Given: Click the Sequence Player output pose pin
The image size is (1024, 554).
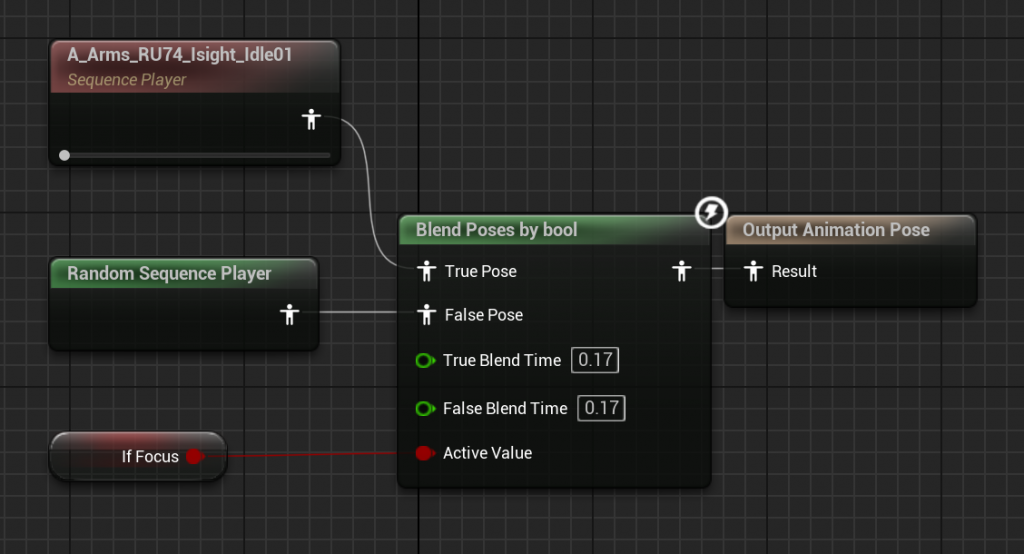Looking at the screenshot, I should (x=312, y=120).
